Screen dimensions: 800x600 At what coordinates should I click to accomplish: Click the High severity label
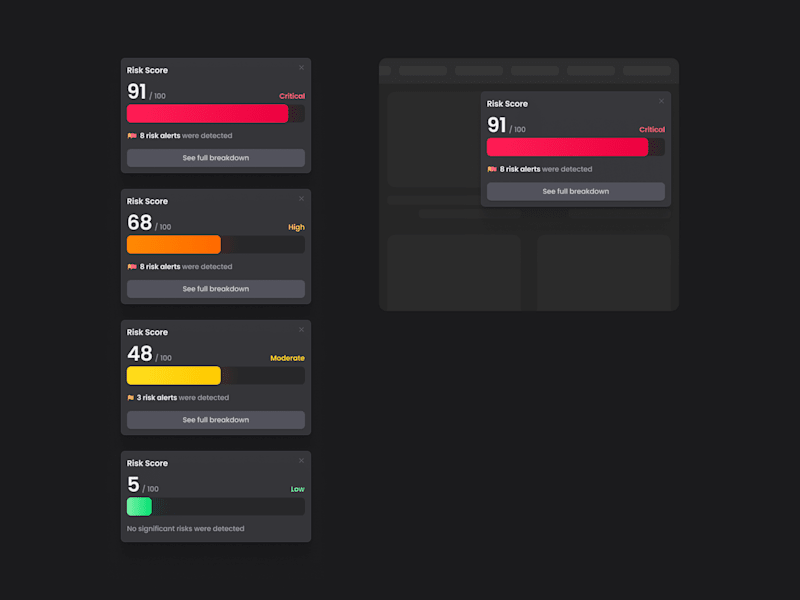click(x=296, y=227)
